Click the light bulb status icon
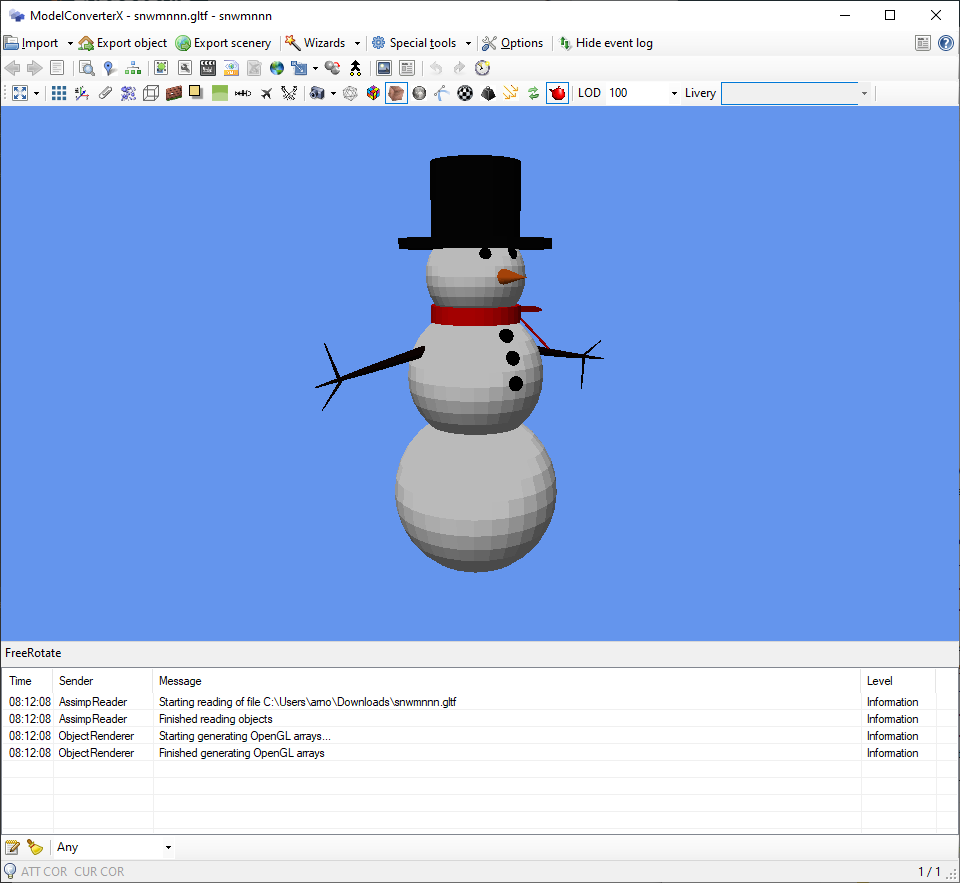The image size is (960, 883). 10,871
